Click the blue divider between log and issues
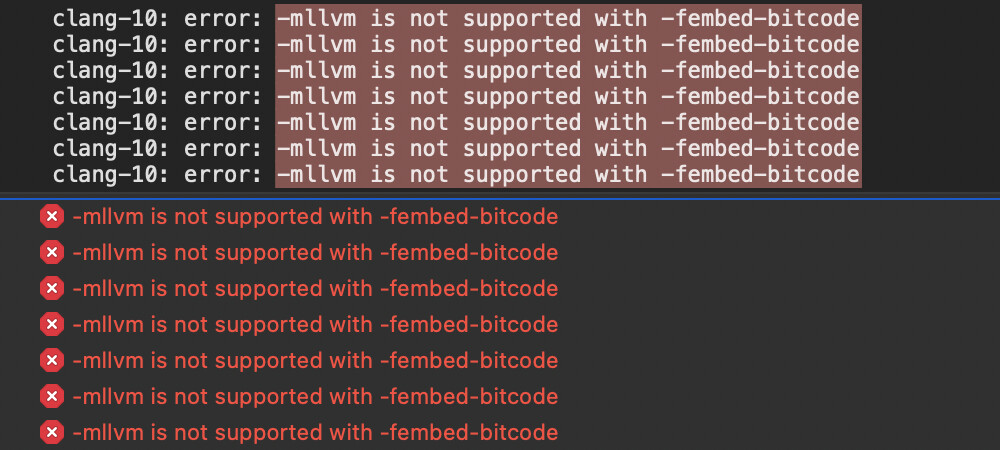 pyautogui.click(x=500, y=198)
